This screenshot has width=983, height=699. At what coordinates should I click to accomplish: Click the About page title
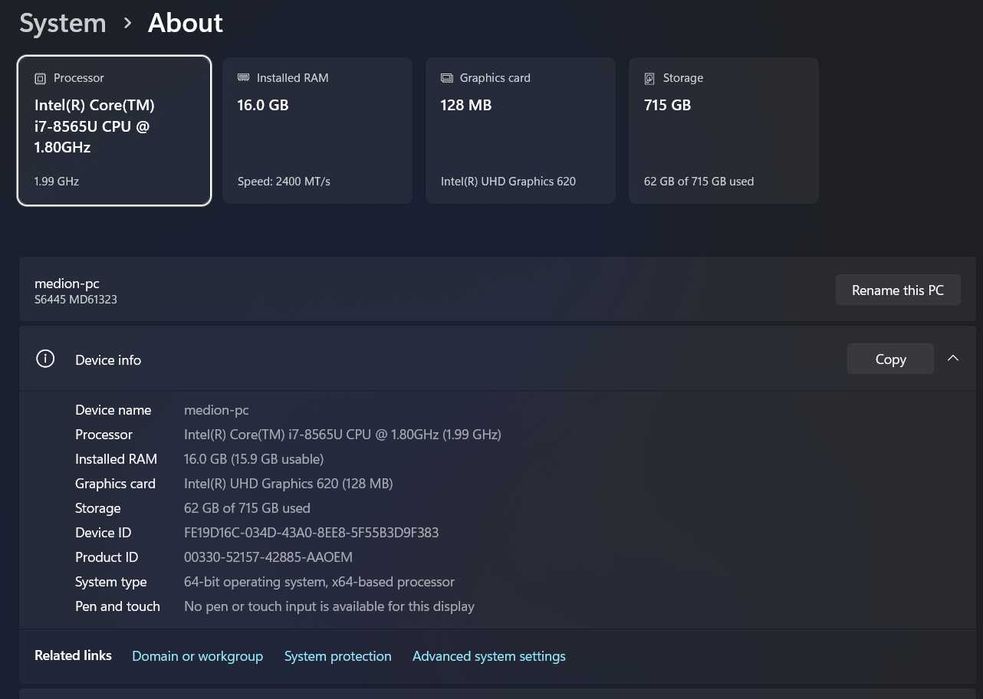coord(185,23)
